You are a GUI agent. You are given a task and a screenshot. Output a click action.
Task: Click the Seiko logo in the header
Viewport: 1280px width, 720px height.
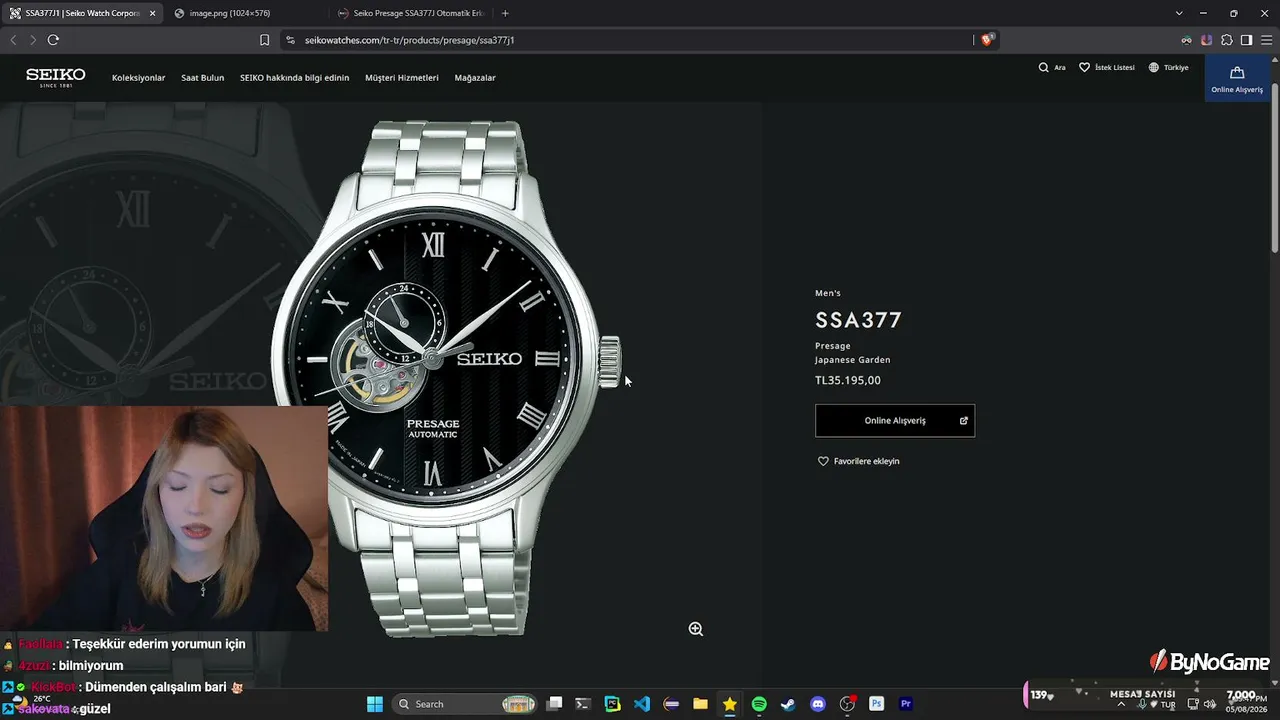tap(56, 78)
